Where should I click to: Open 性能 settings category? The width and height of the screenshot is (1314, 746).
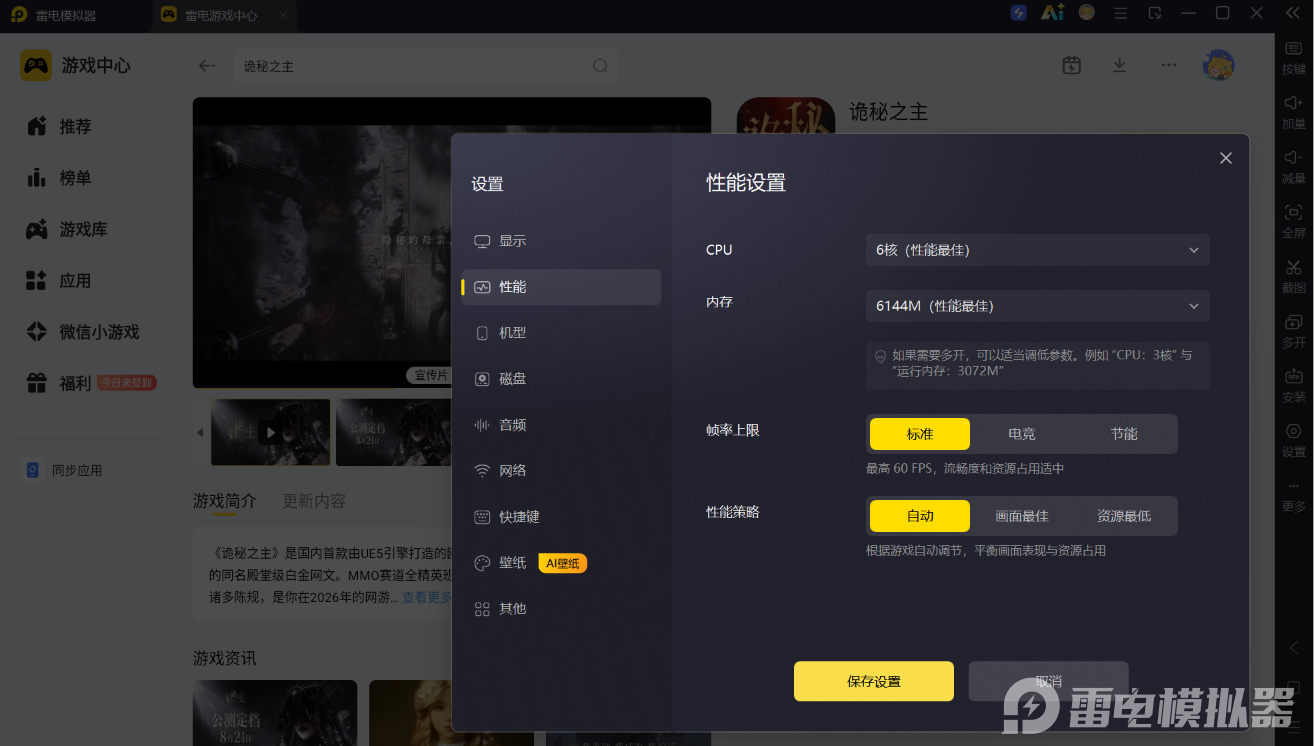[561, 287]
